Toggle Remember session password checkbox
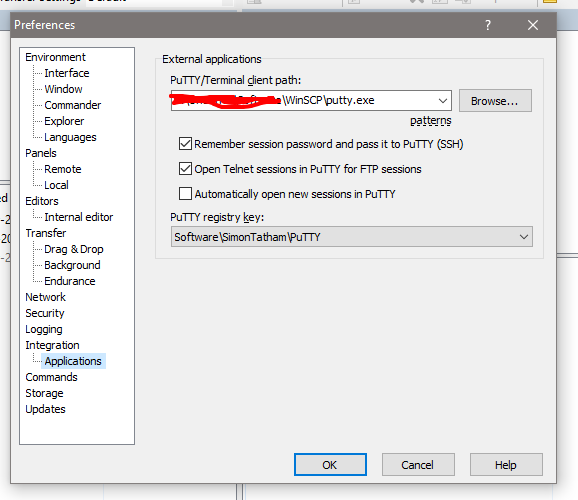 point(185,144)
